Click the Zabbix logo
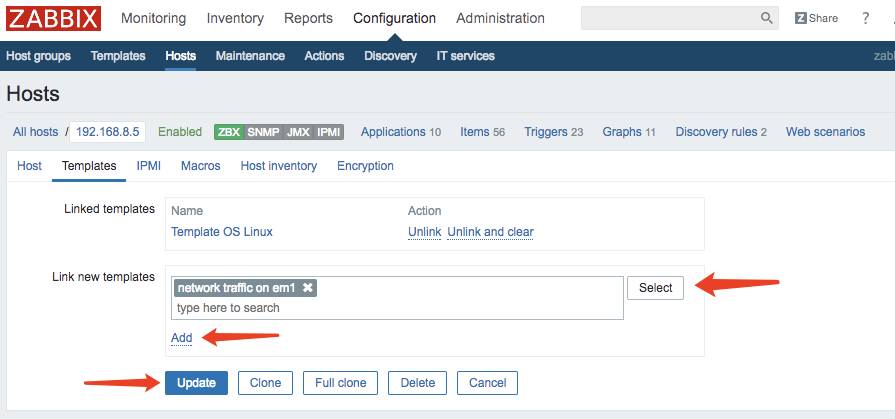The height and width of the screenshot is (419, 895). (54, 18)
